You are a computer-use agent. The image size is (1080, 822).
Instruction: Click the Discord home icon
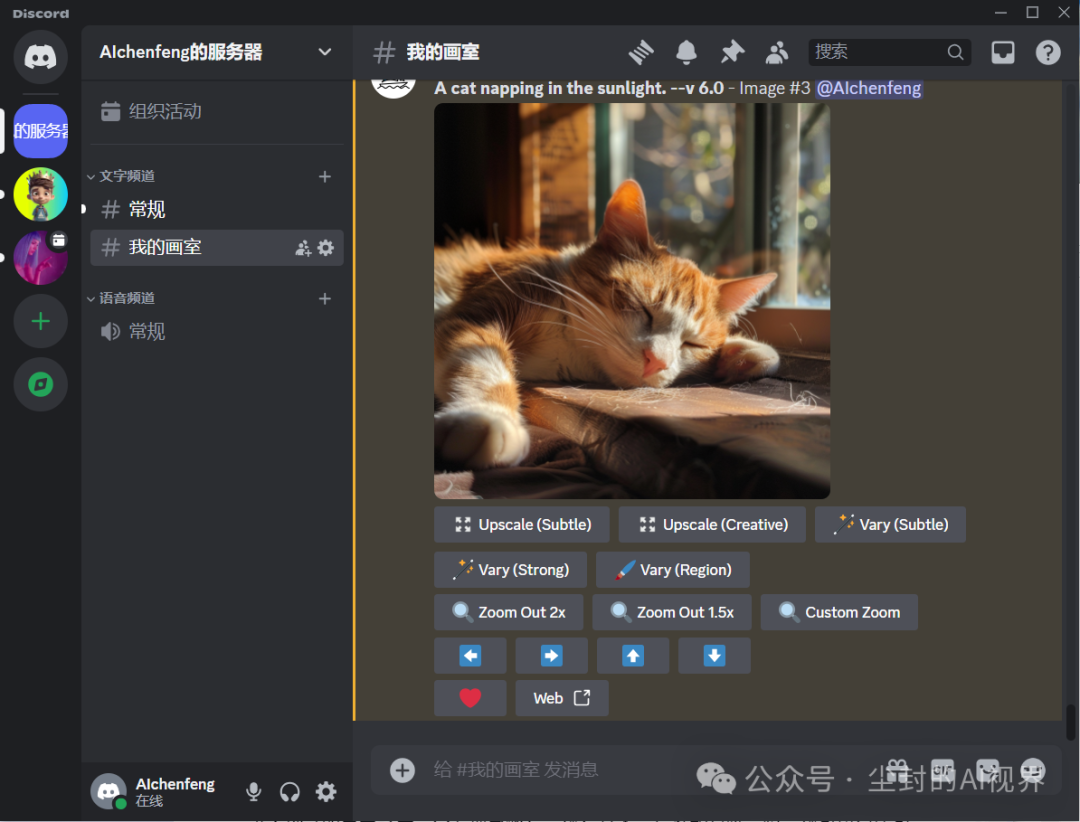coord(40,56)
